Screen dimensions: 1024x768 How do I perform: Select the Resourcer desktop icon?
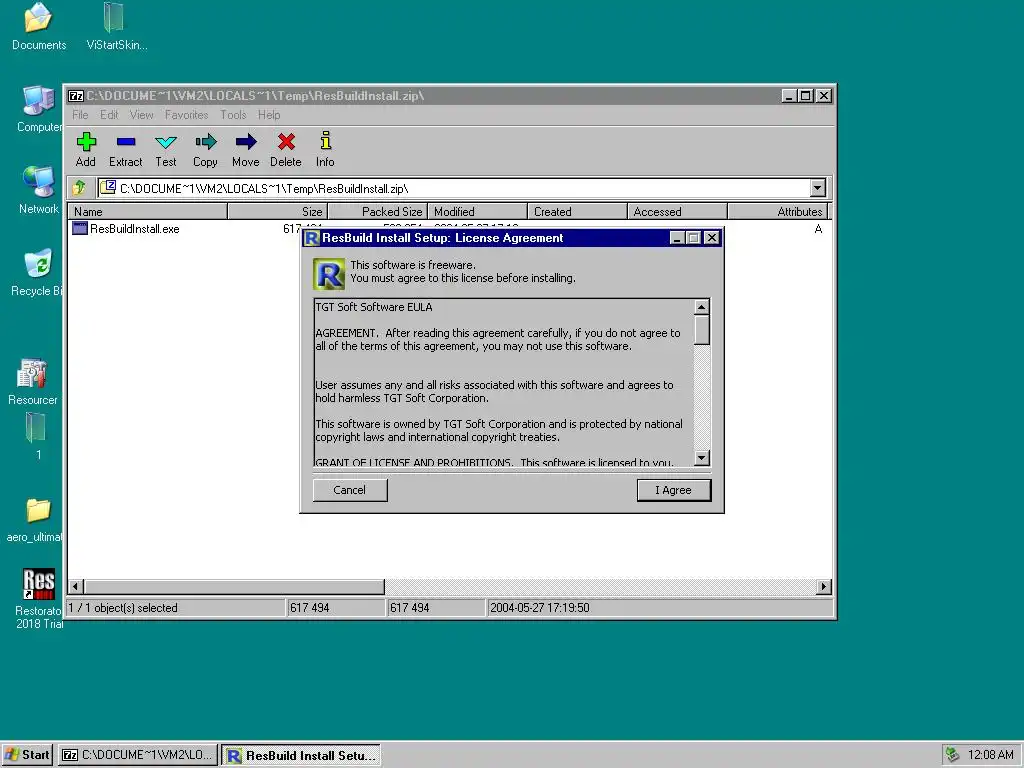32,374
